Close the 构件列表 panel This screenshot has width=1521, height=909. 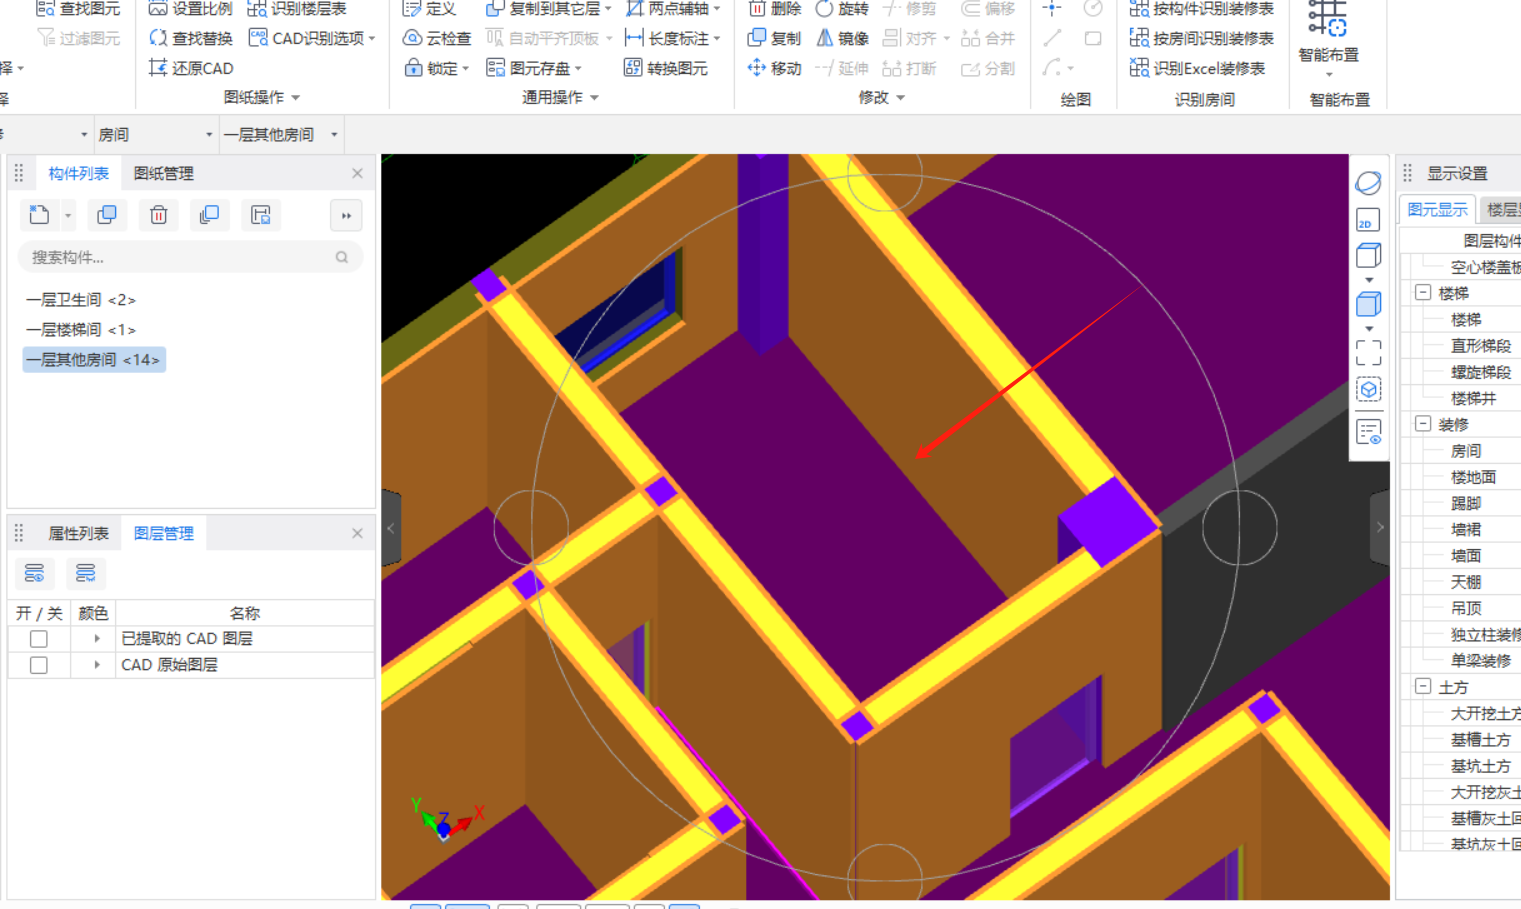[357, 173]
